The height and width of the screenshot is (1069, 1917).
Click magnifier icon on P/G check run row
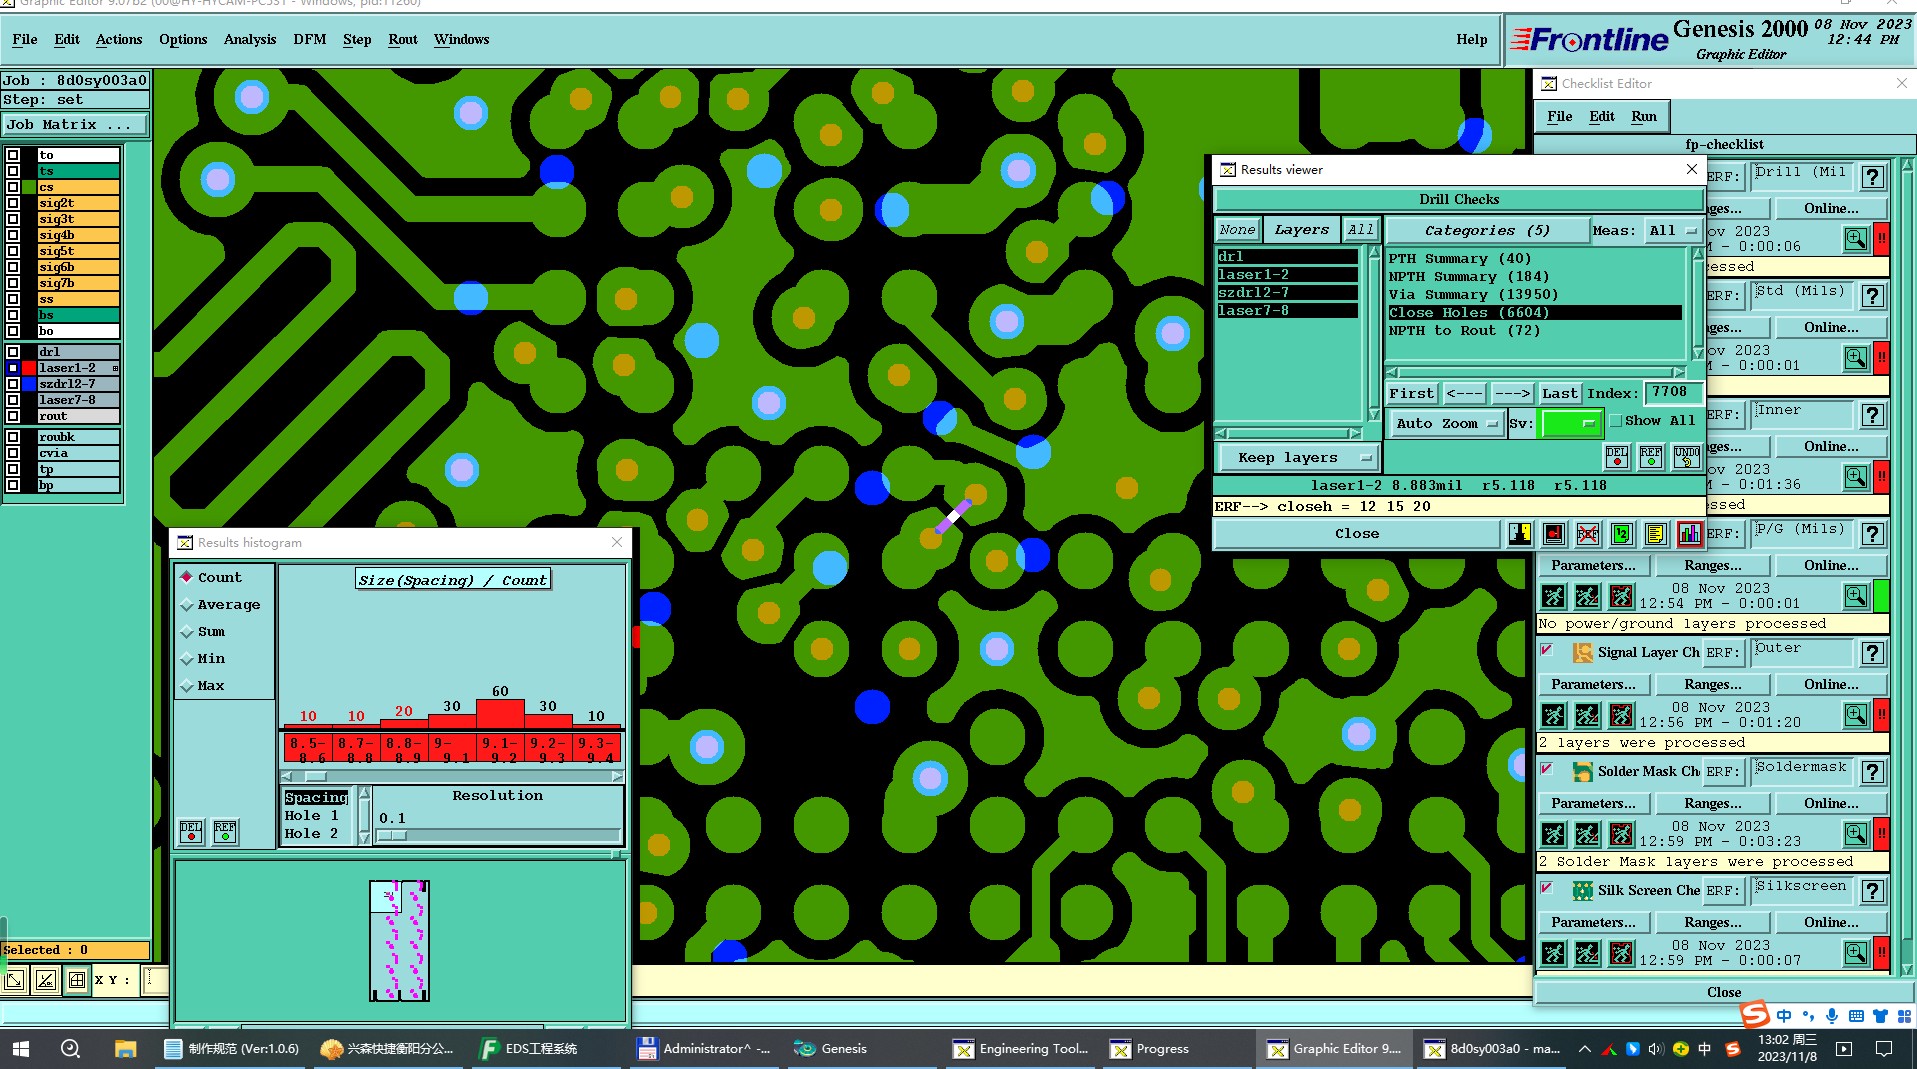coord(1856,596)
